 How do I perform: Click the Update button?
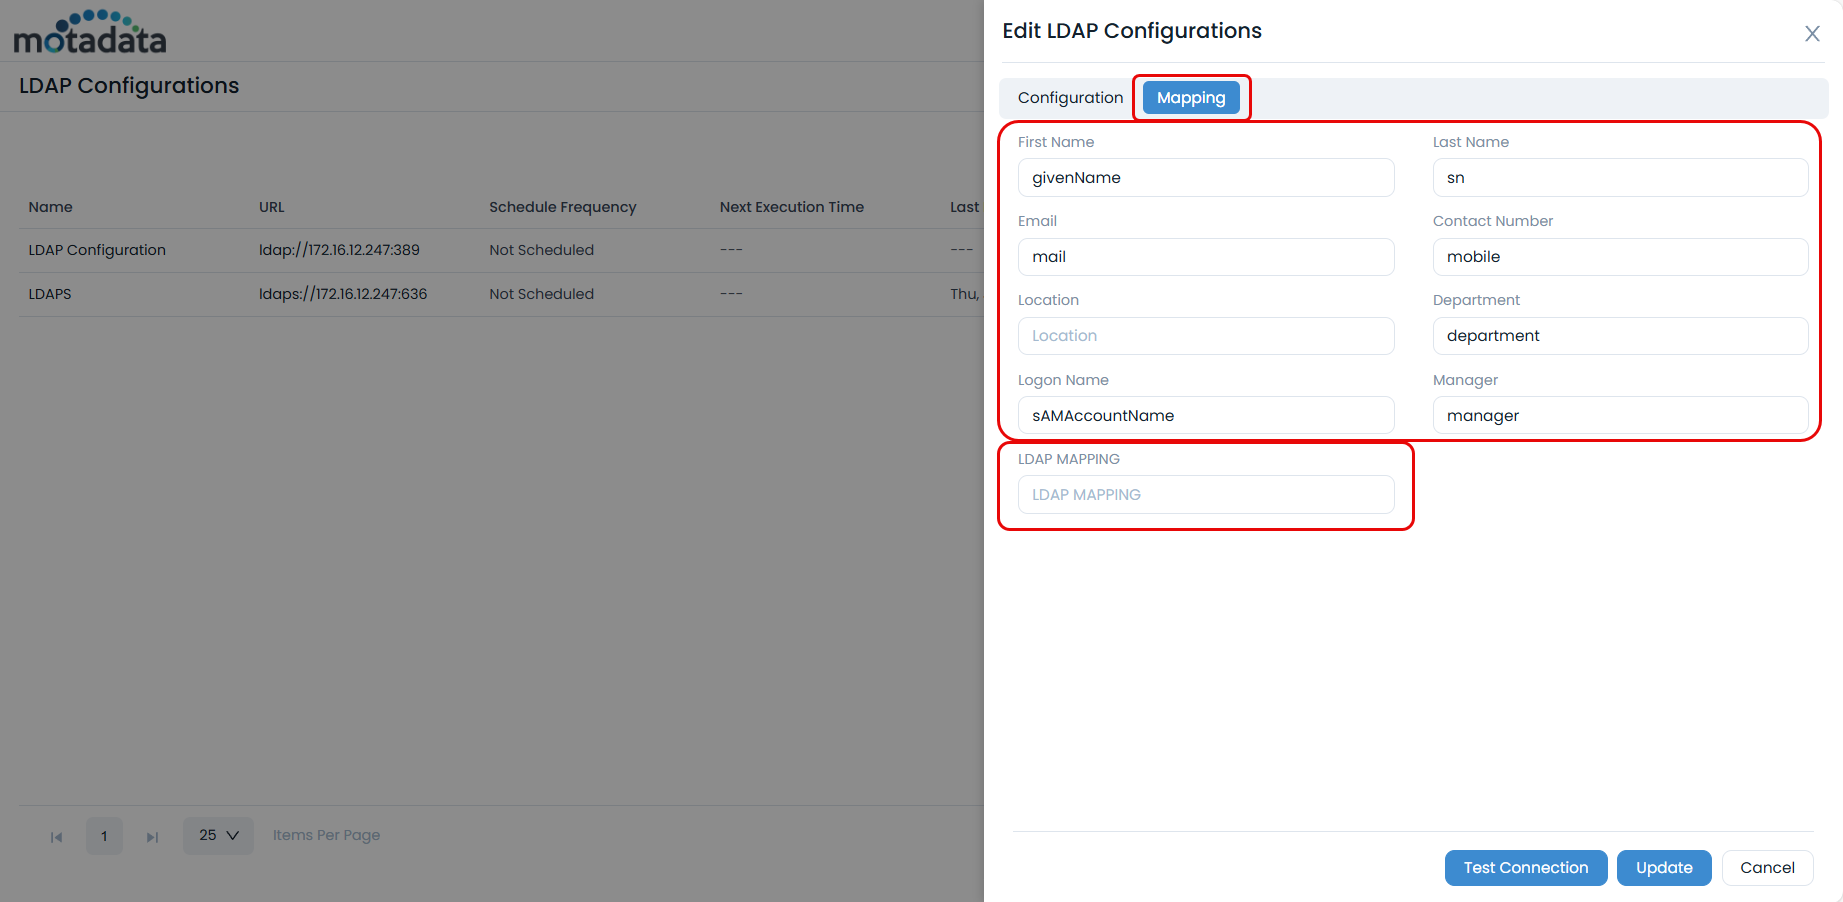pyautogui.click(x=1663, y=868)
